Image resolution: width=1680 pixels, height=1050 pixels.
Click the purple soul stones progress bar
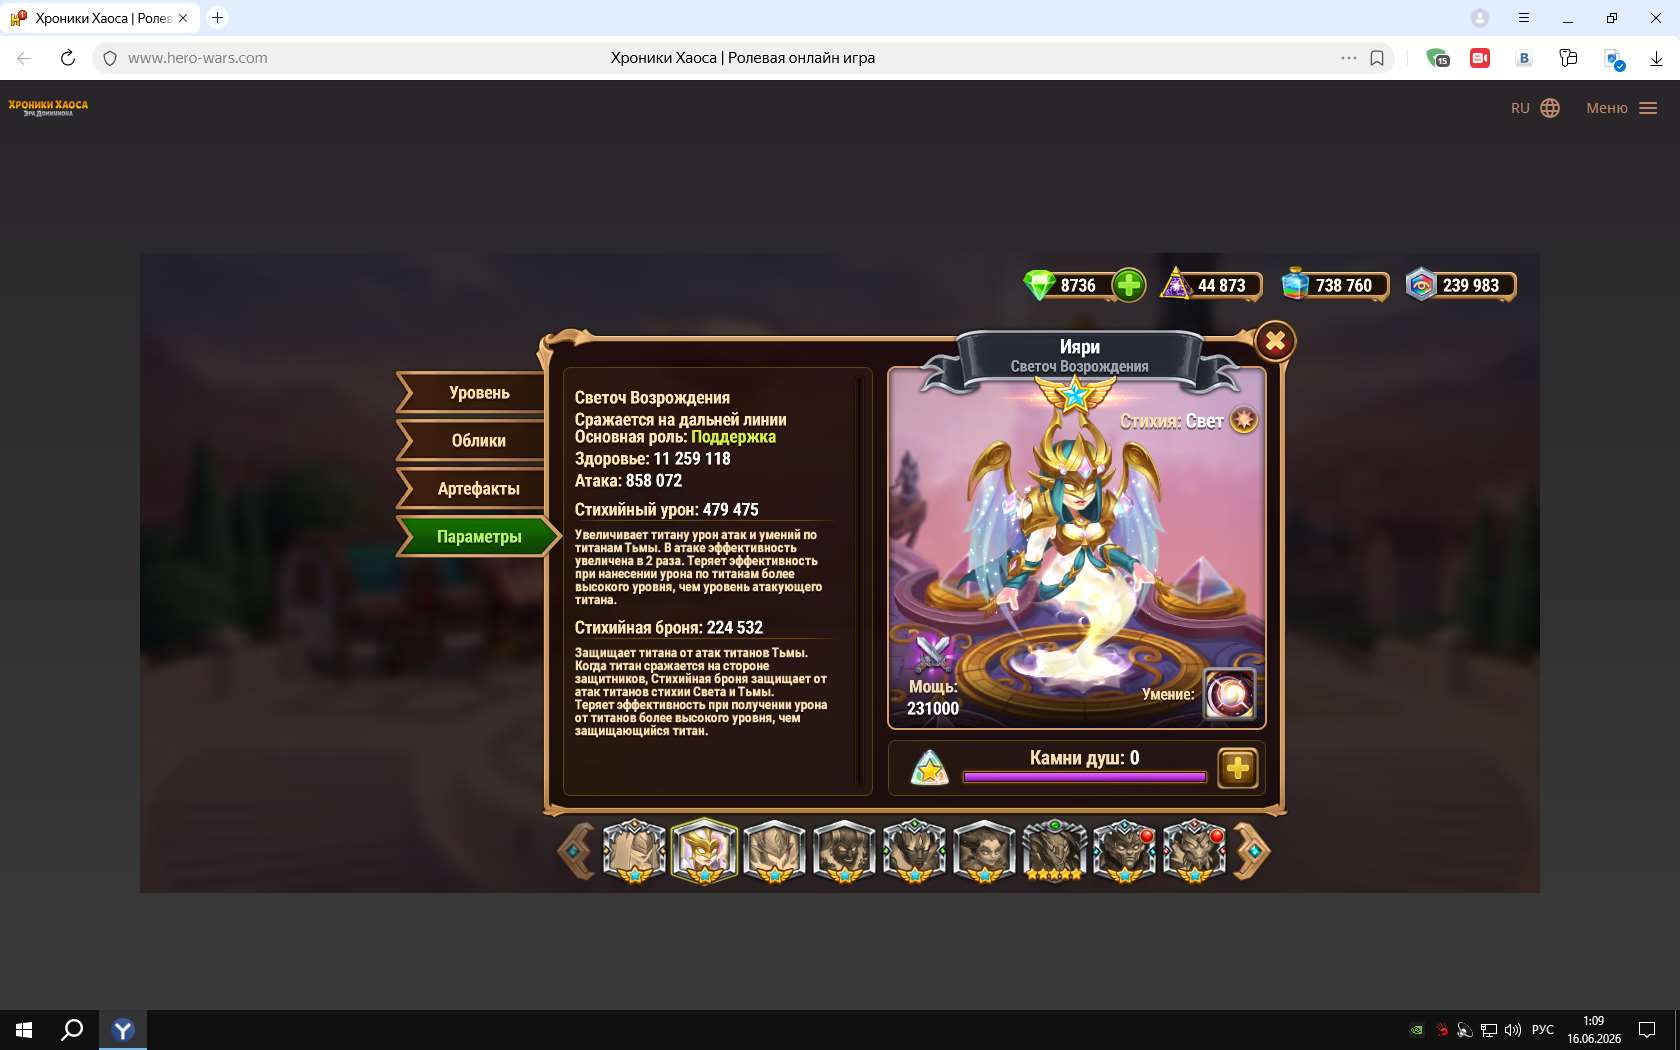click(x=1085, y=776)
